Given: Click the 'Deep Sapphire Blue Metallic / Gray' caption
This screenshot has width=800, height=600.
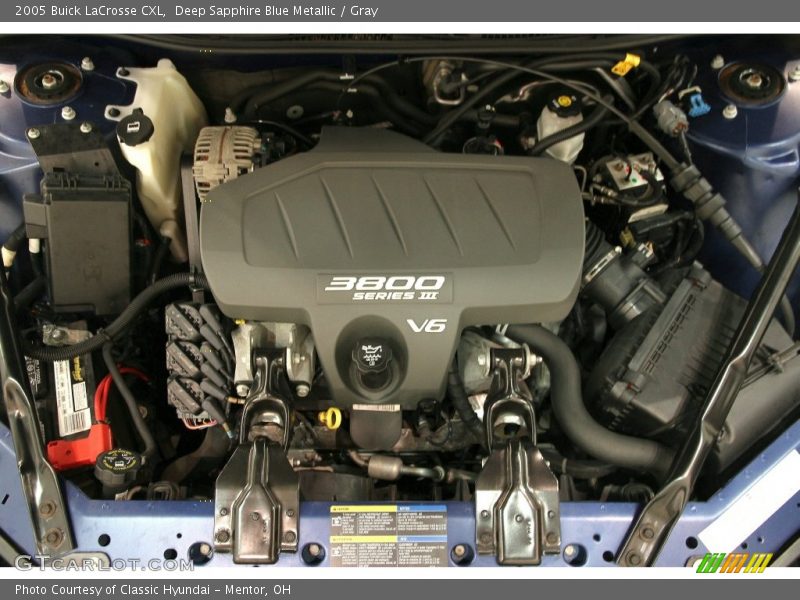Looking at the screenshot, I should (x=276, y=11).
